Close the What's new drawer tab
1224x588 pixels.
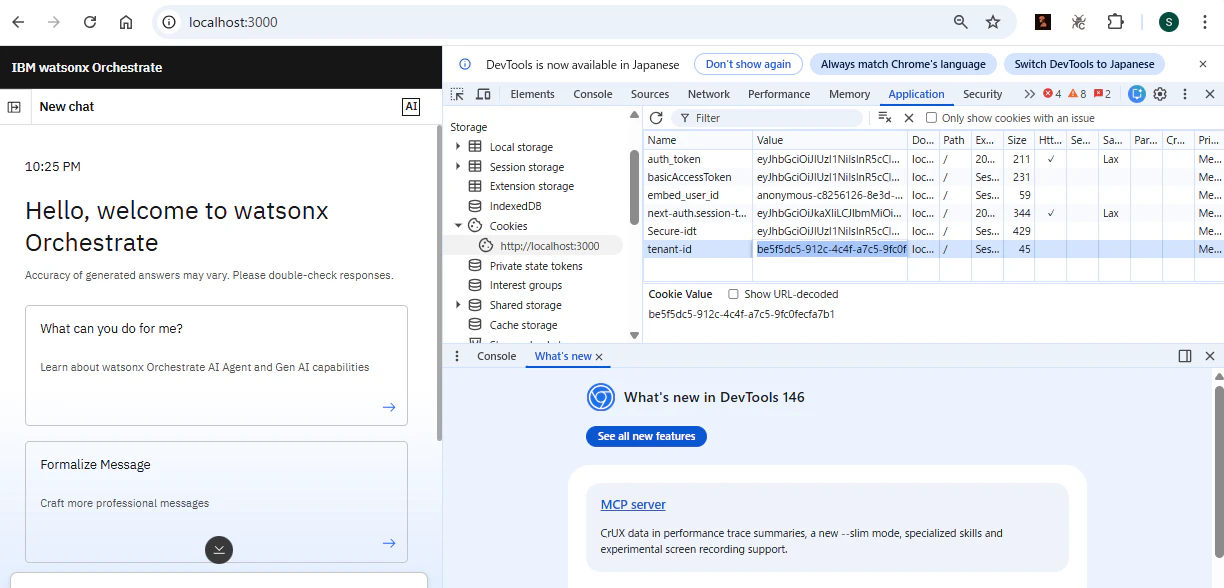599,357
